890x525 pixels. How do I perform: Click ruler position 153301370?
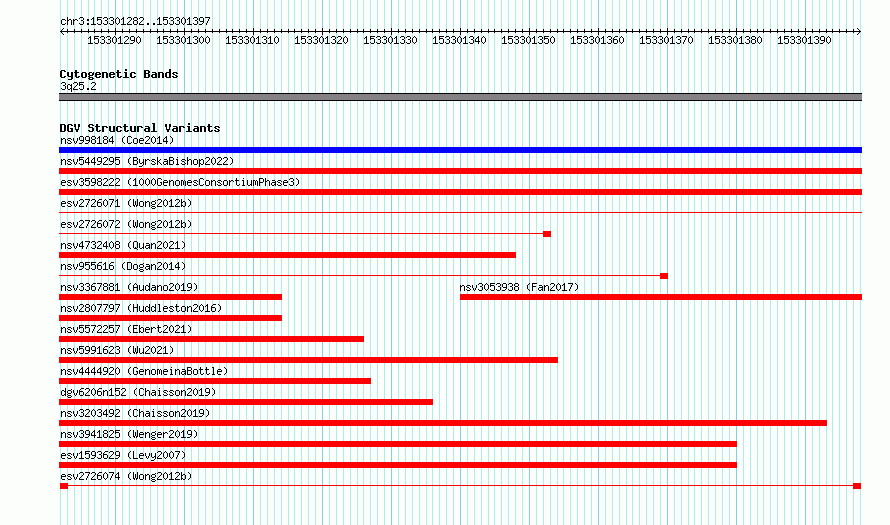click(666, 40)
